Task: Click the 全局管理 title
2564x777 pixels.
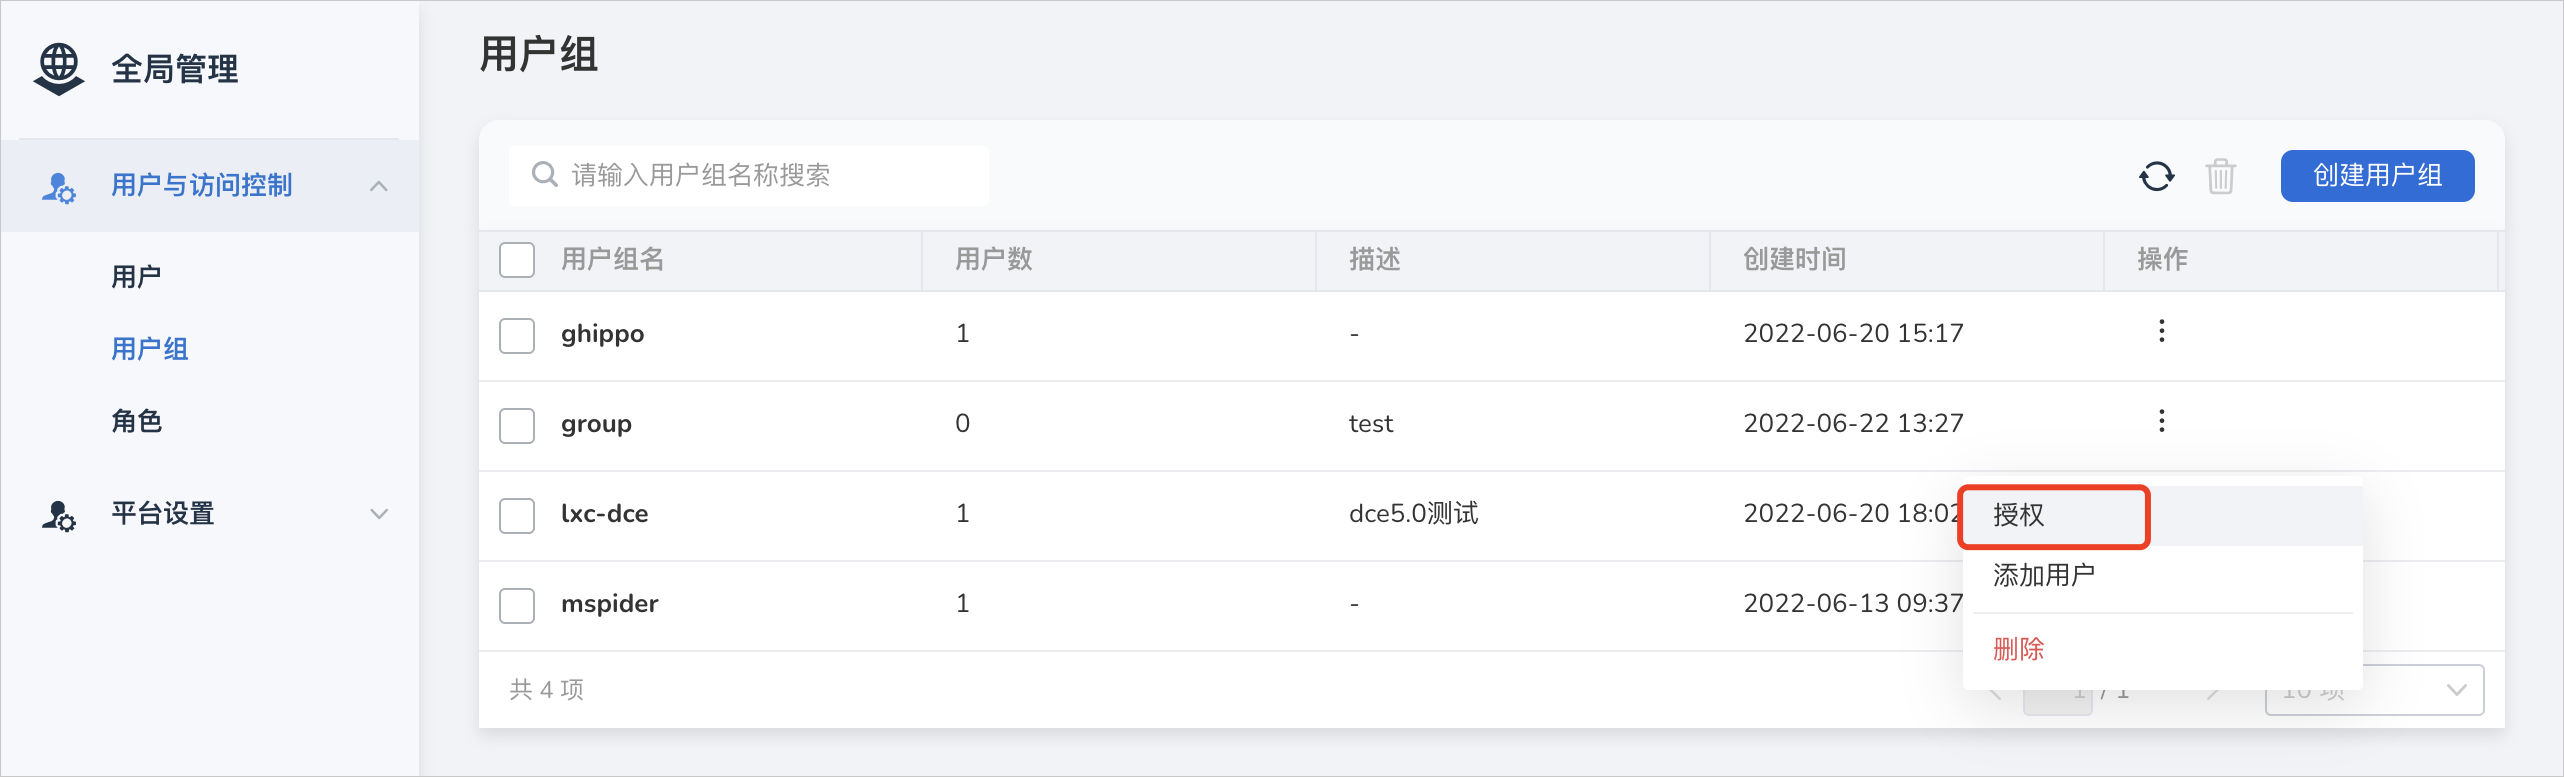Action: coord(175,69)
